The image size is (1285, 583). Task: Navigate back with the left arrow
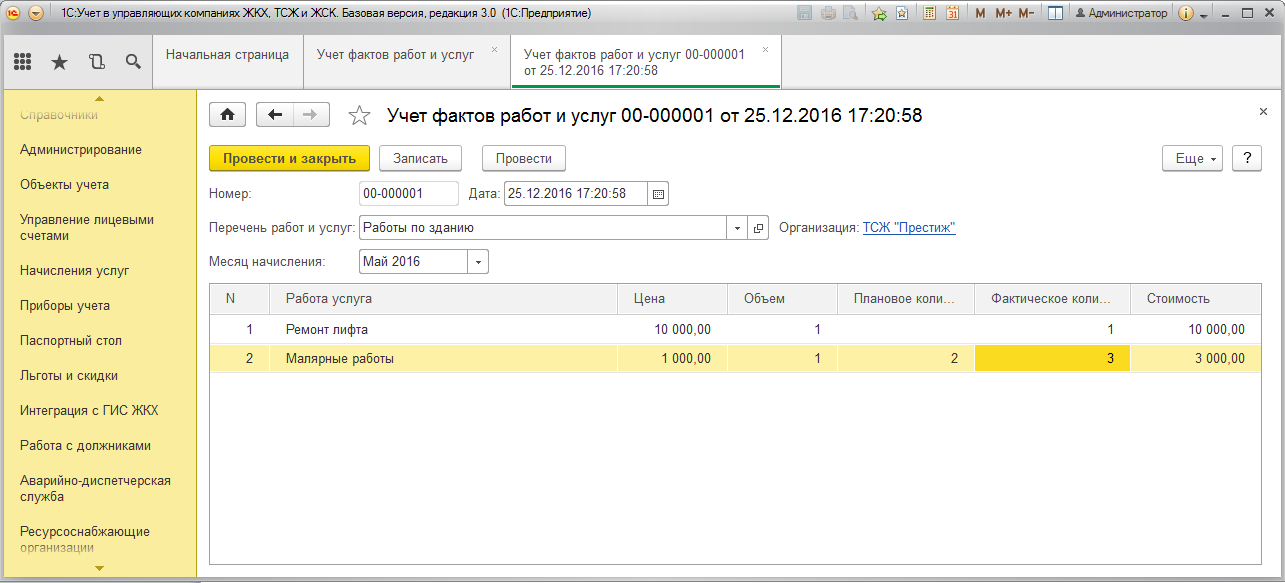coord(275,115)
